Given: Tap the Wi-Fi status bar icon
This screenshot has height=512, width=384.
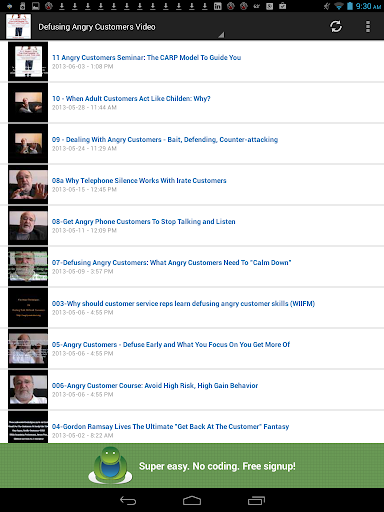Looking at the screenshot, I should (x=339, y=6).
